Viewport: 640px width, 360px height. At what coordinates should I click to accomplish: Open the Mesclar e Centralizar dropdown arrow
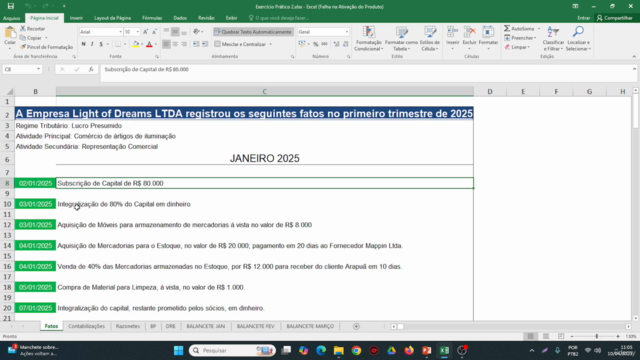point(270,44)
